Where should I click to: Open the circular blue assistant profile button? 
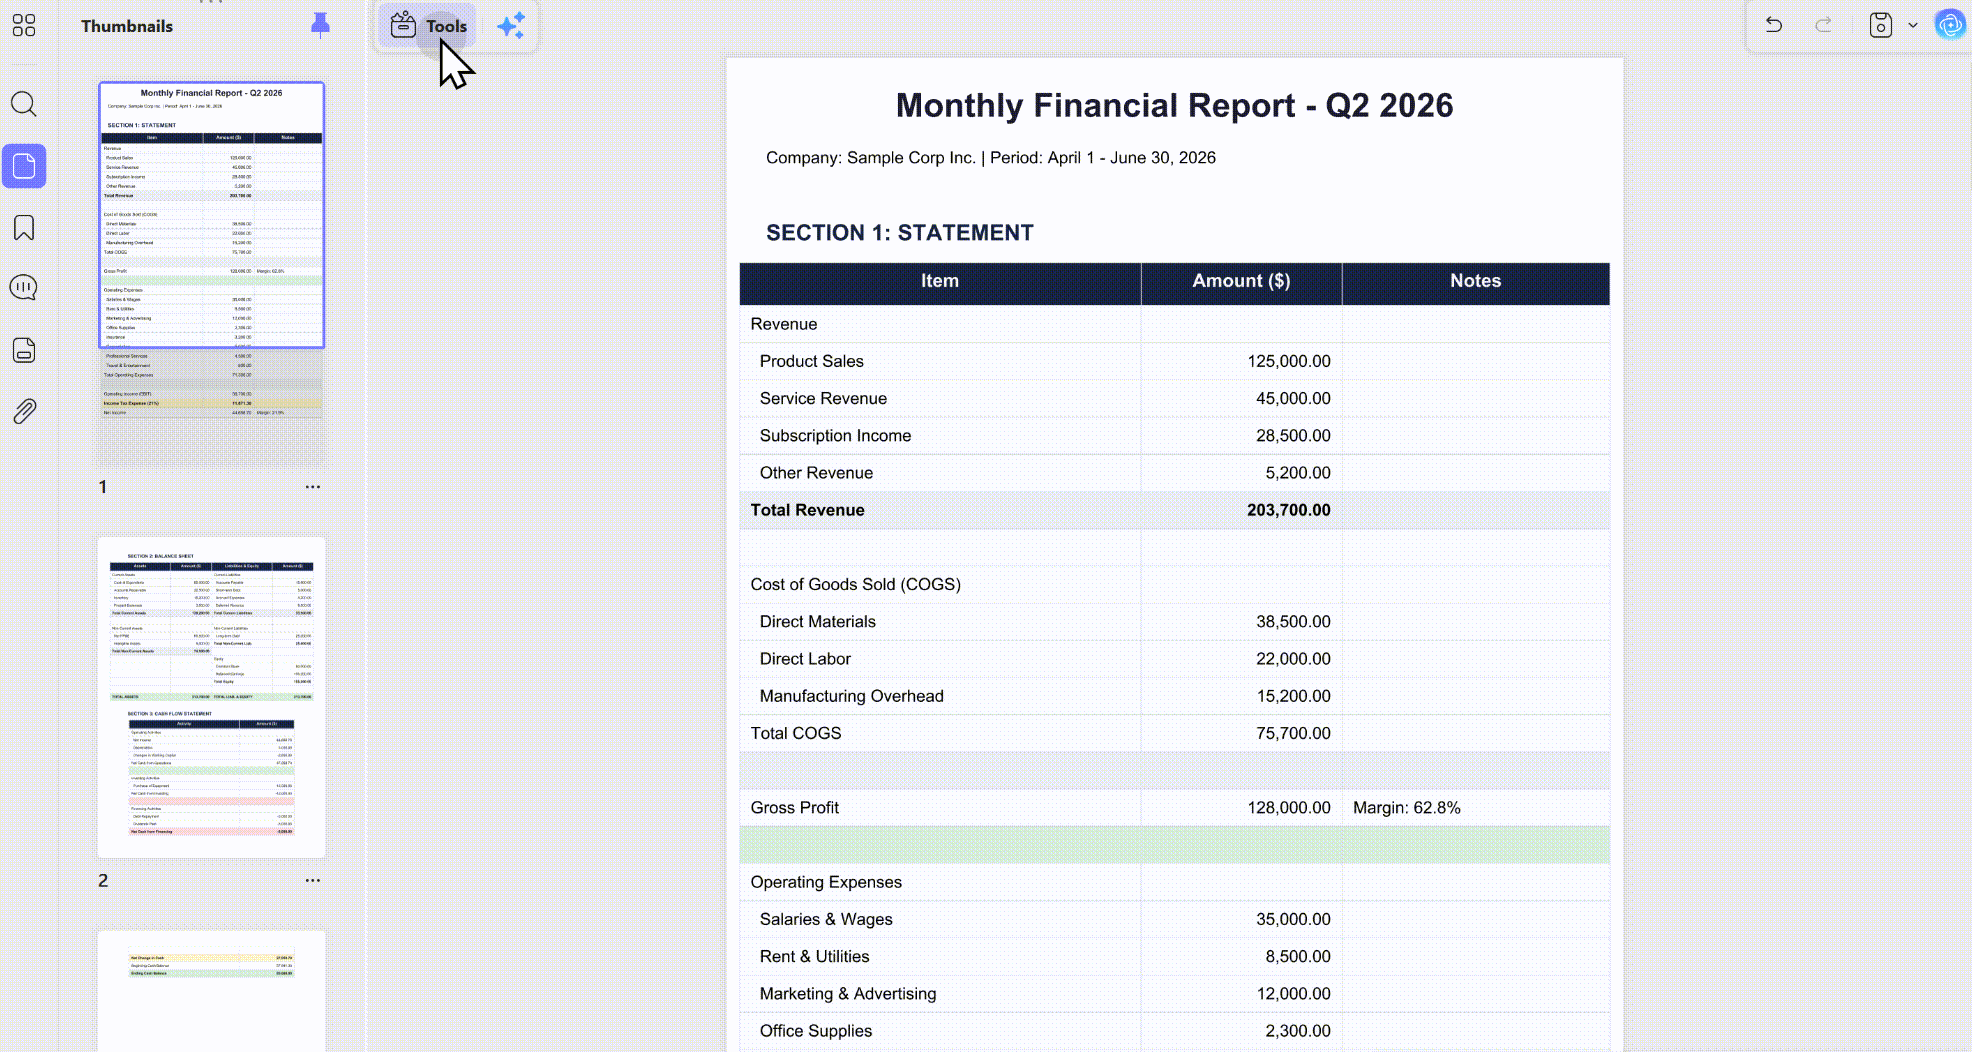[1950, 25]
